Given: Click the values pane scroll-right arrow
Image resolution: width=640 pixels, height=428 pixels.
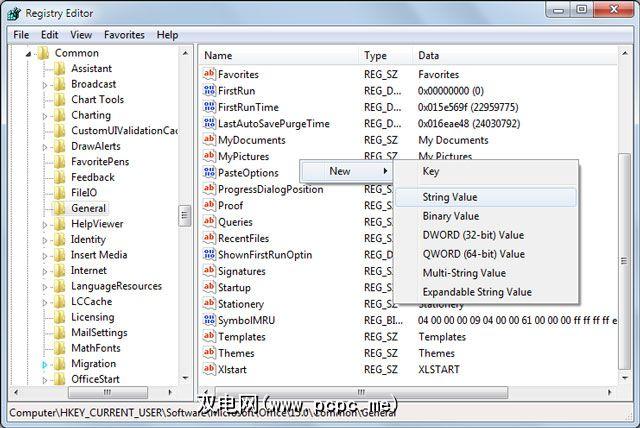Looking at the screenshot, I should point(609,392).
